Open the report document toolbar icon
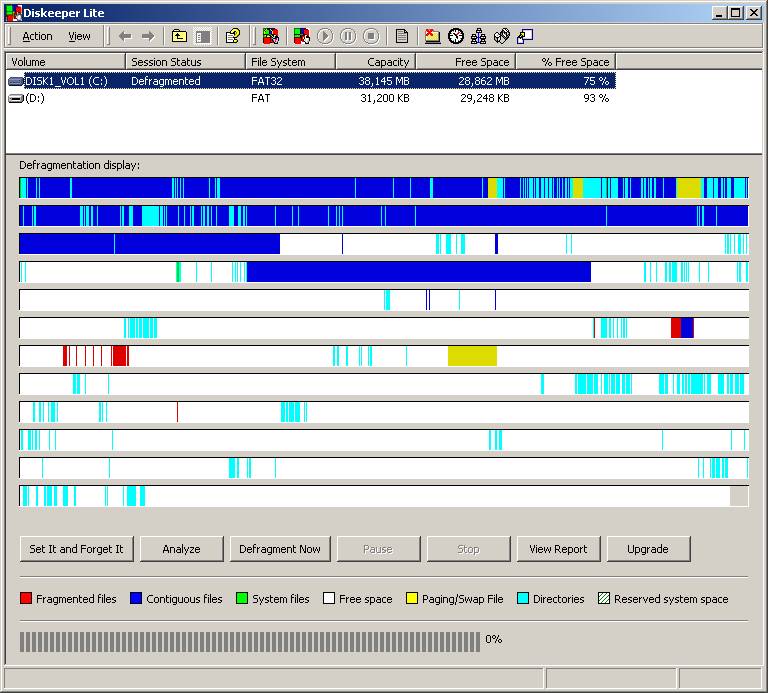Screen dimensions: 768x693 402,36
